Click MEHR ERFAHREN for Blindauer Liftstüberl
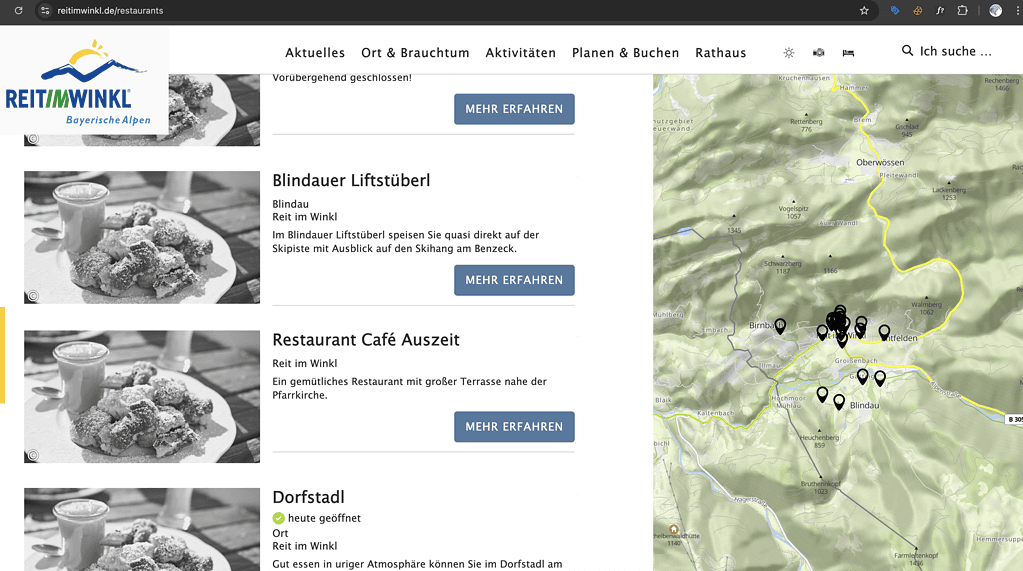This screenshot has height=571, width=1023. [x=514, y=280]
